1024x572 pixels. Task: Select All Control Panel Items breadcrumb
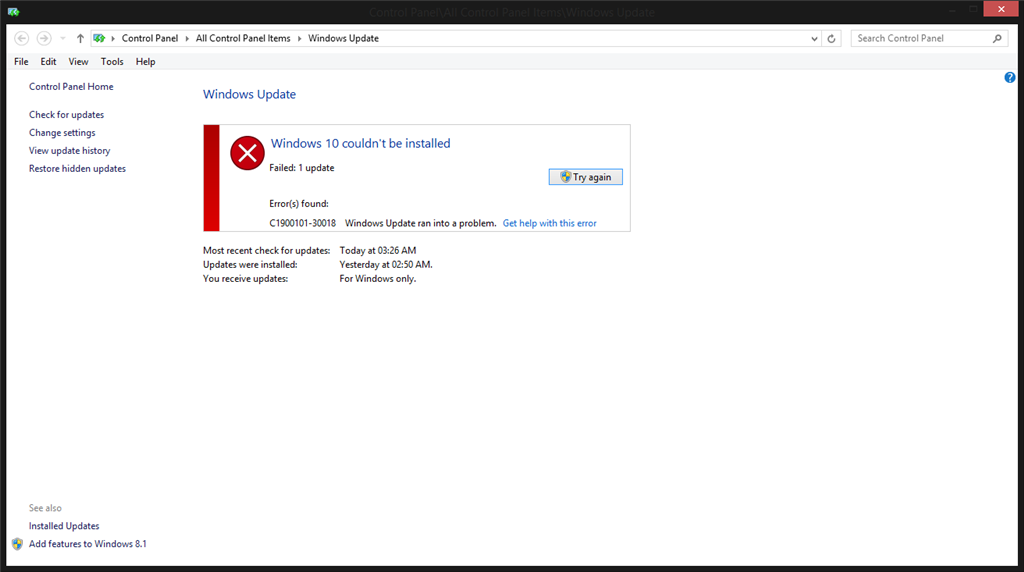(243, 39)
